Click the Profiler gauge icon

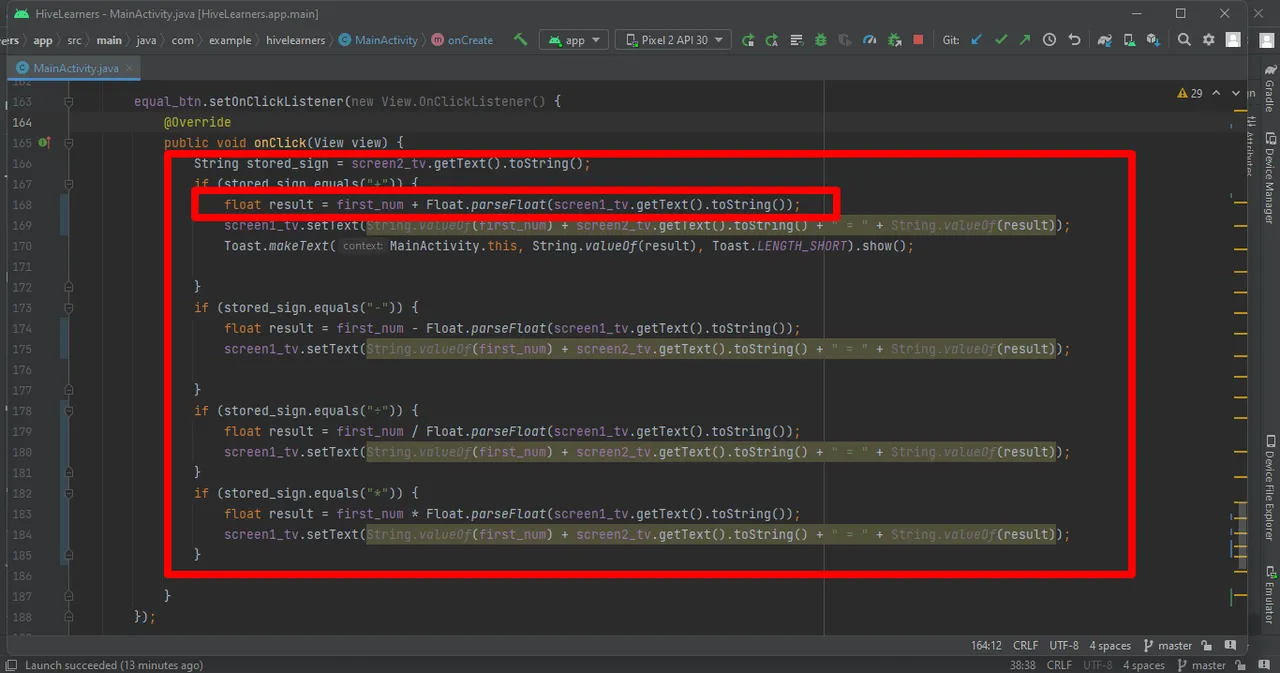click(x=869, y=40)
